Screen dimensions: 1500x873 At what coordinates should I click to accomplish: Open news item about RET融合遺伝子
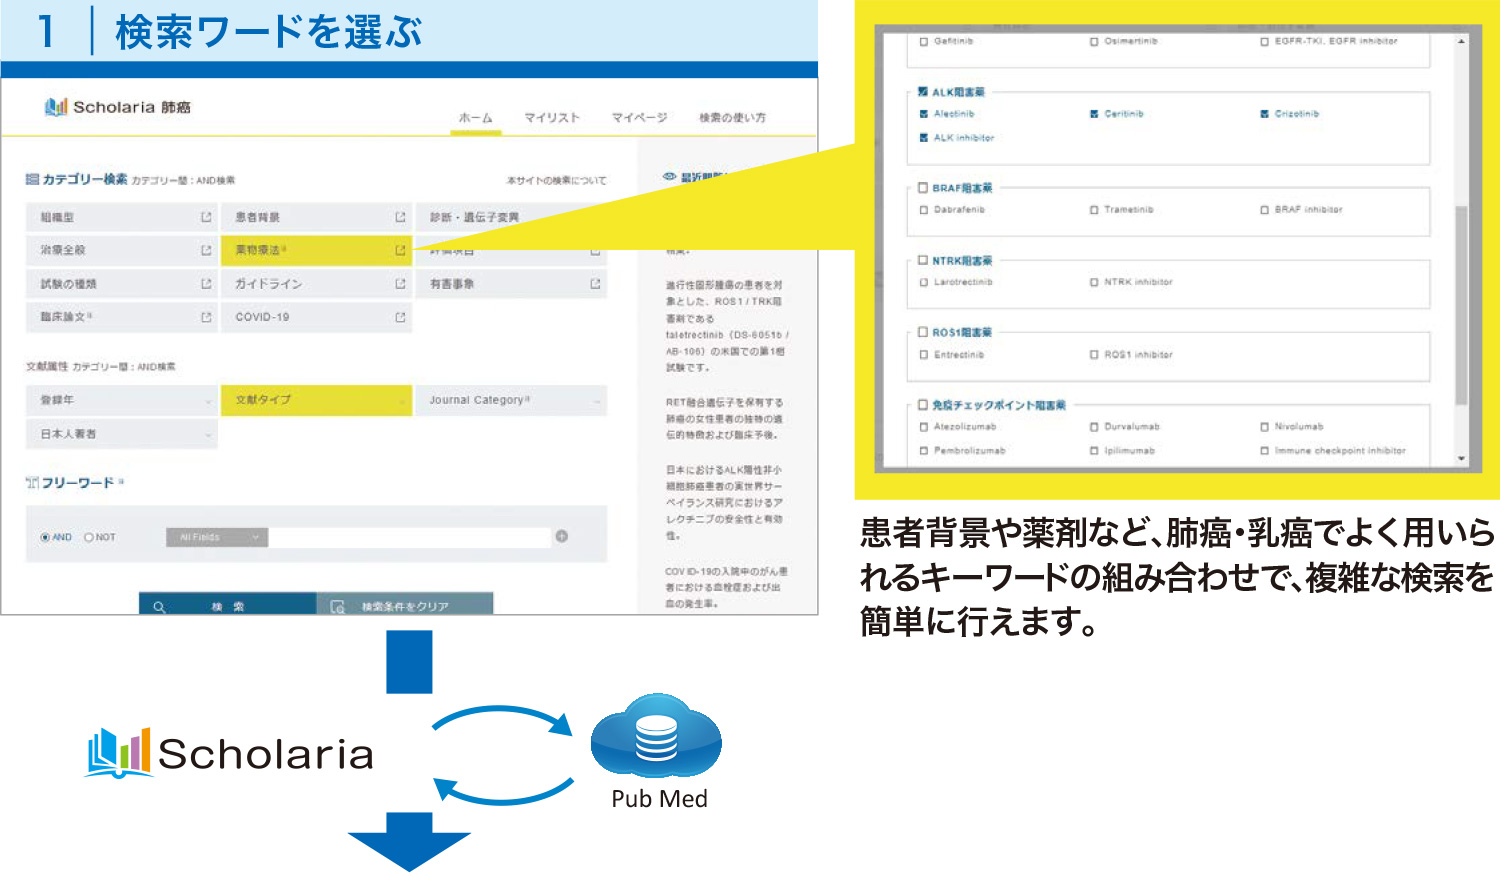click(725, 419)
